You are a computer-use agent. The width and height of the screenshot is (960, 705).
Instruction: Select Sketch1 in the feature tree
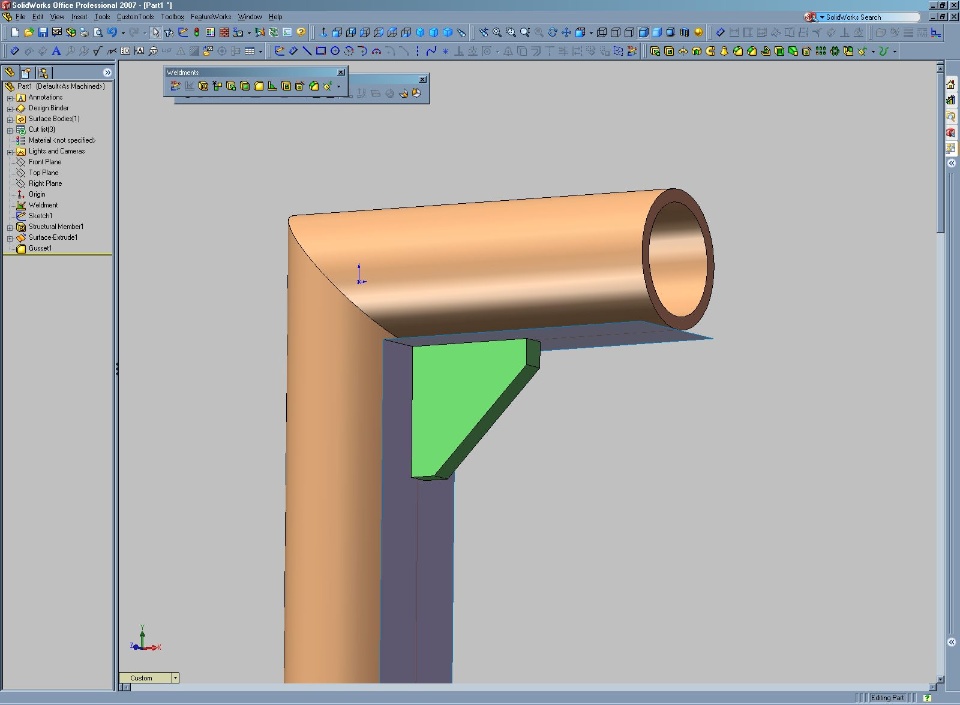pos(40,216)
